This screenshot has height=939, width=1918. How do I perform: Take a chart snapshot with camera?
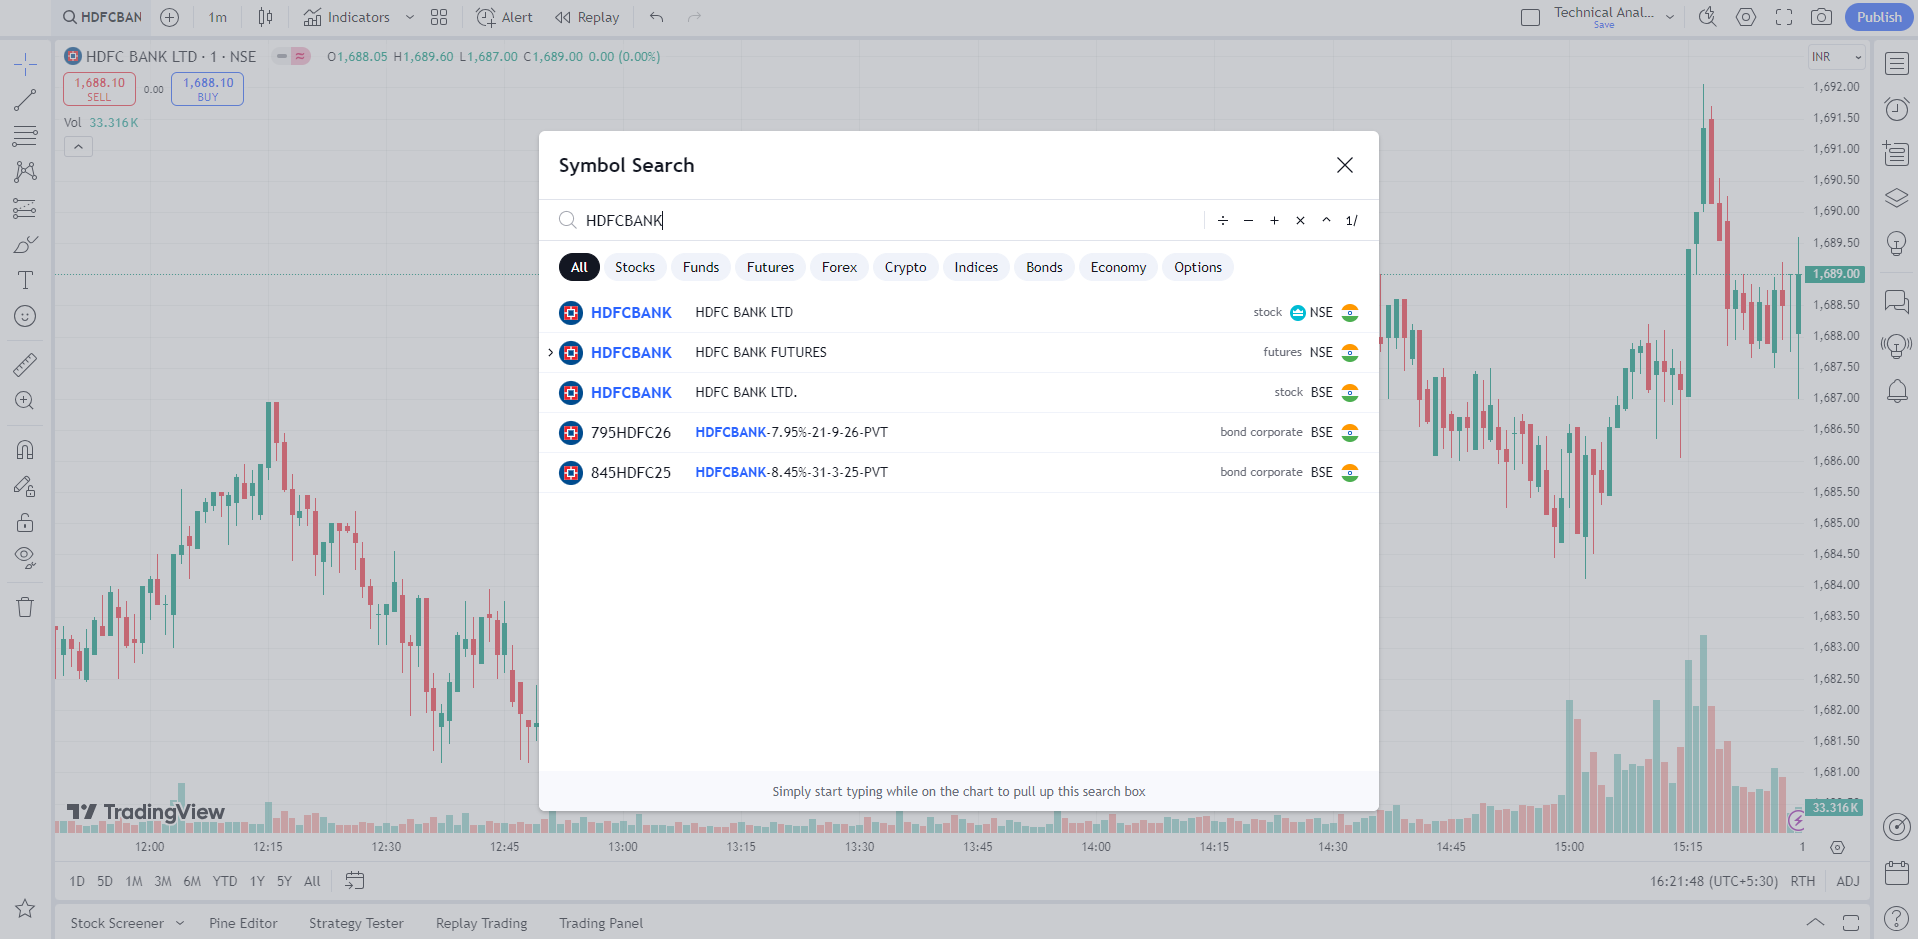click(x=1821, y=17)
